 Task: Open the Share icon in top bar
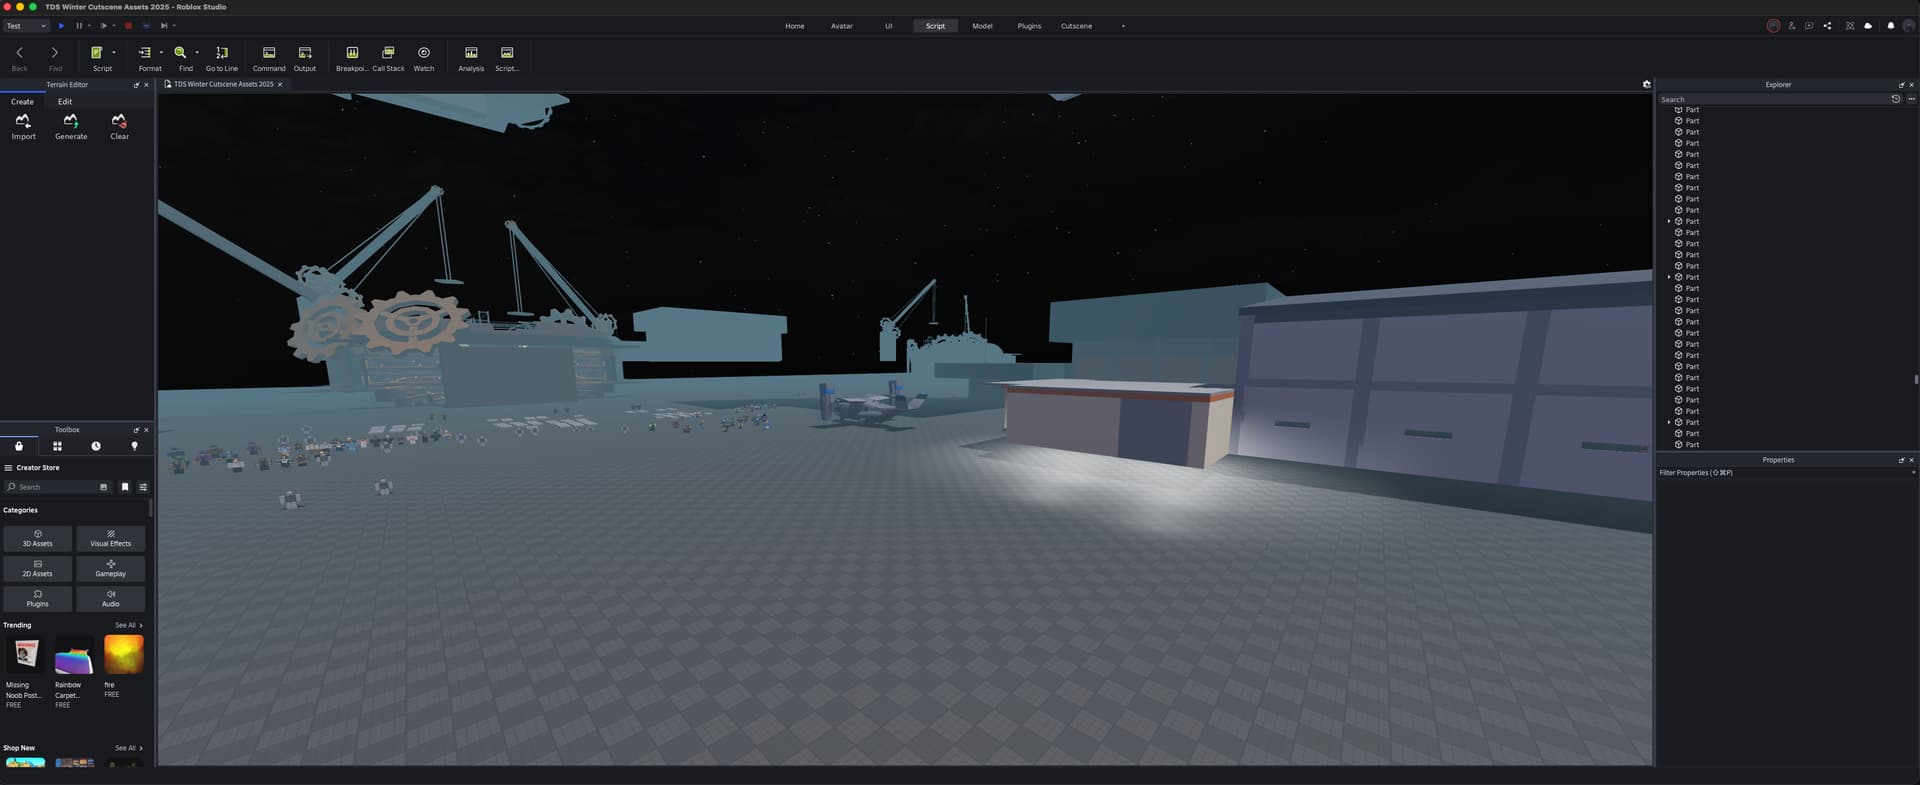click(1827, 26)
